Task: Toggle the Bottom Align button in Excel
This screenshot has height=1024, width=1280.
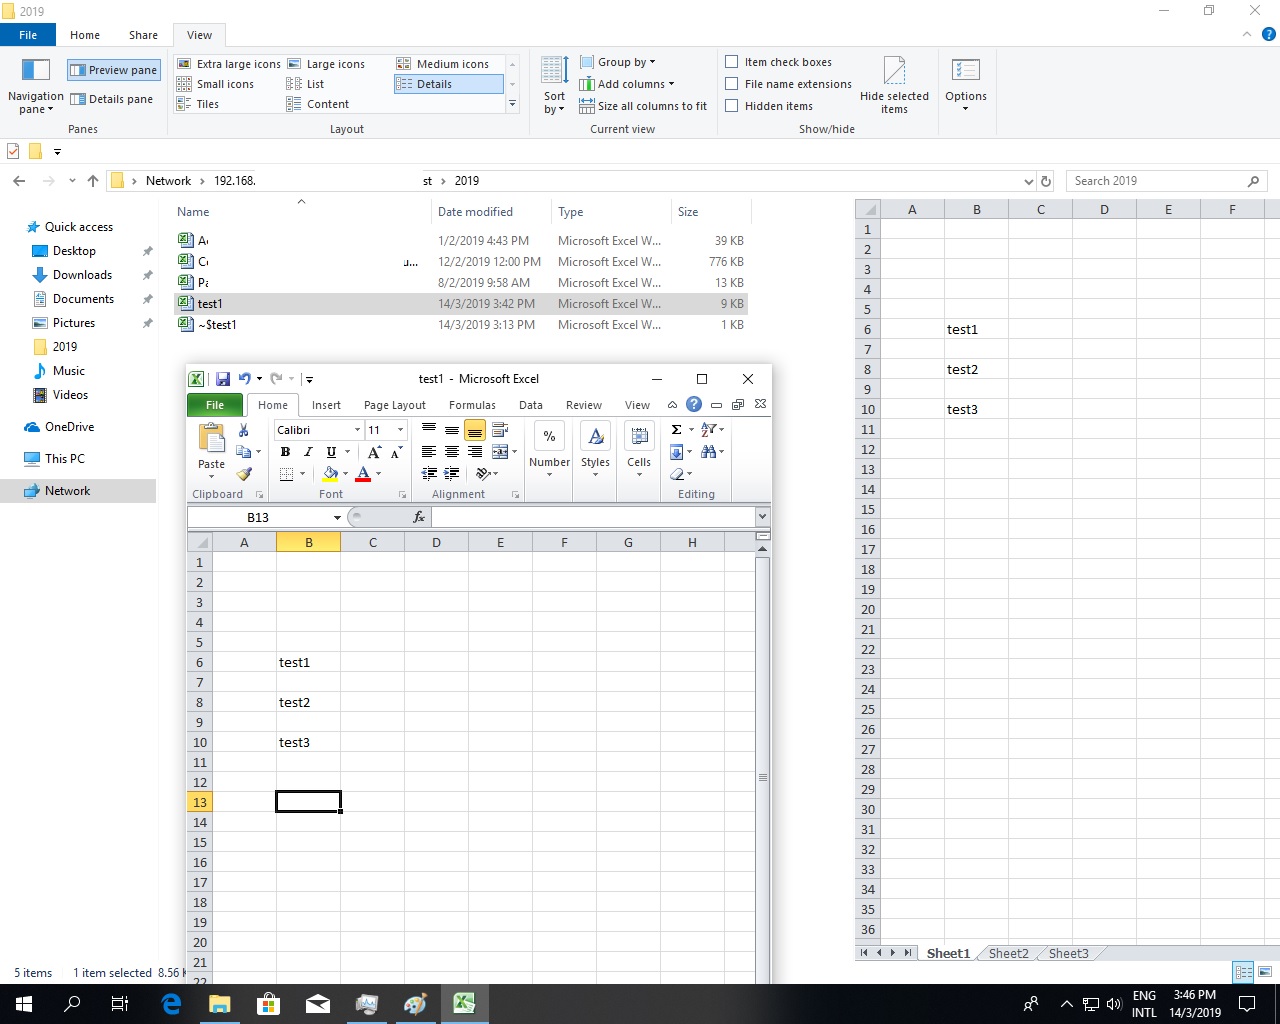Action: coord(475,430)
